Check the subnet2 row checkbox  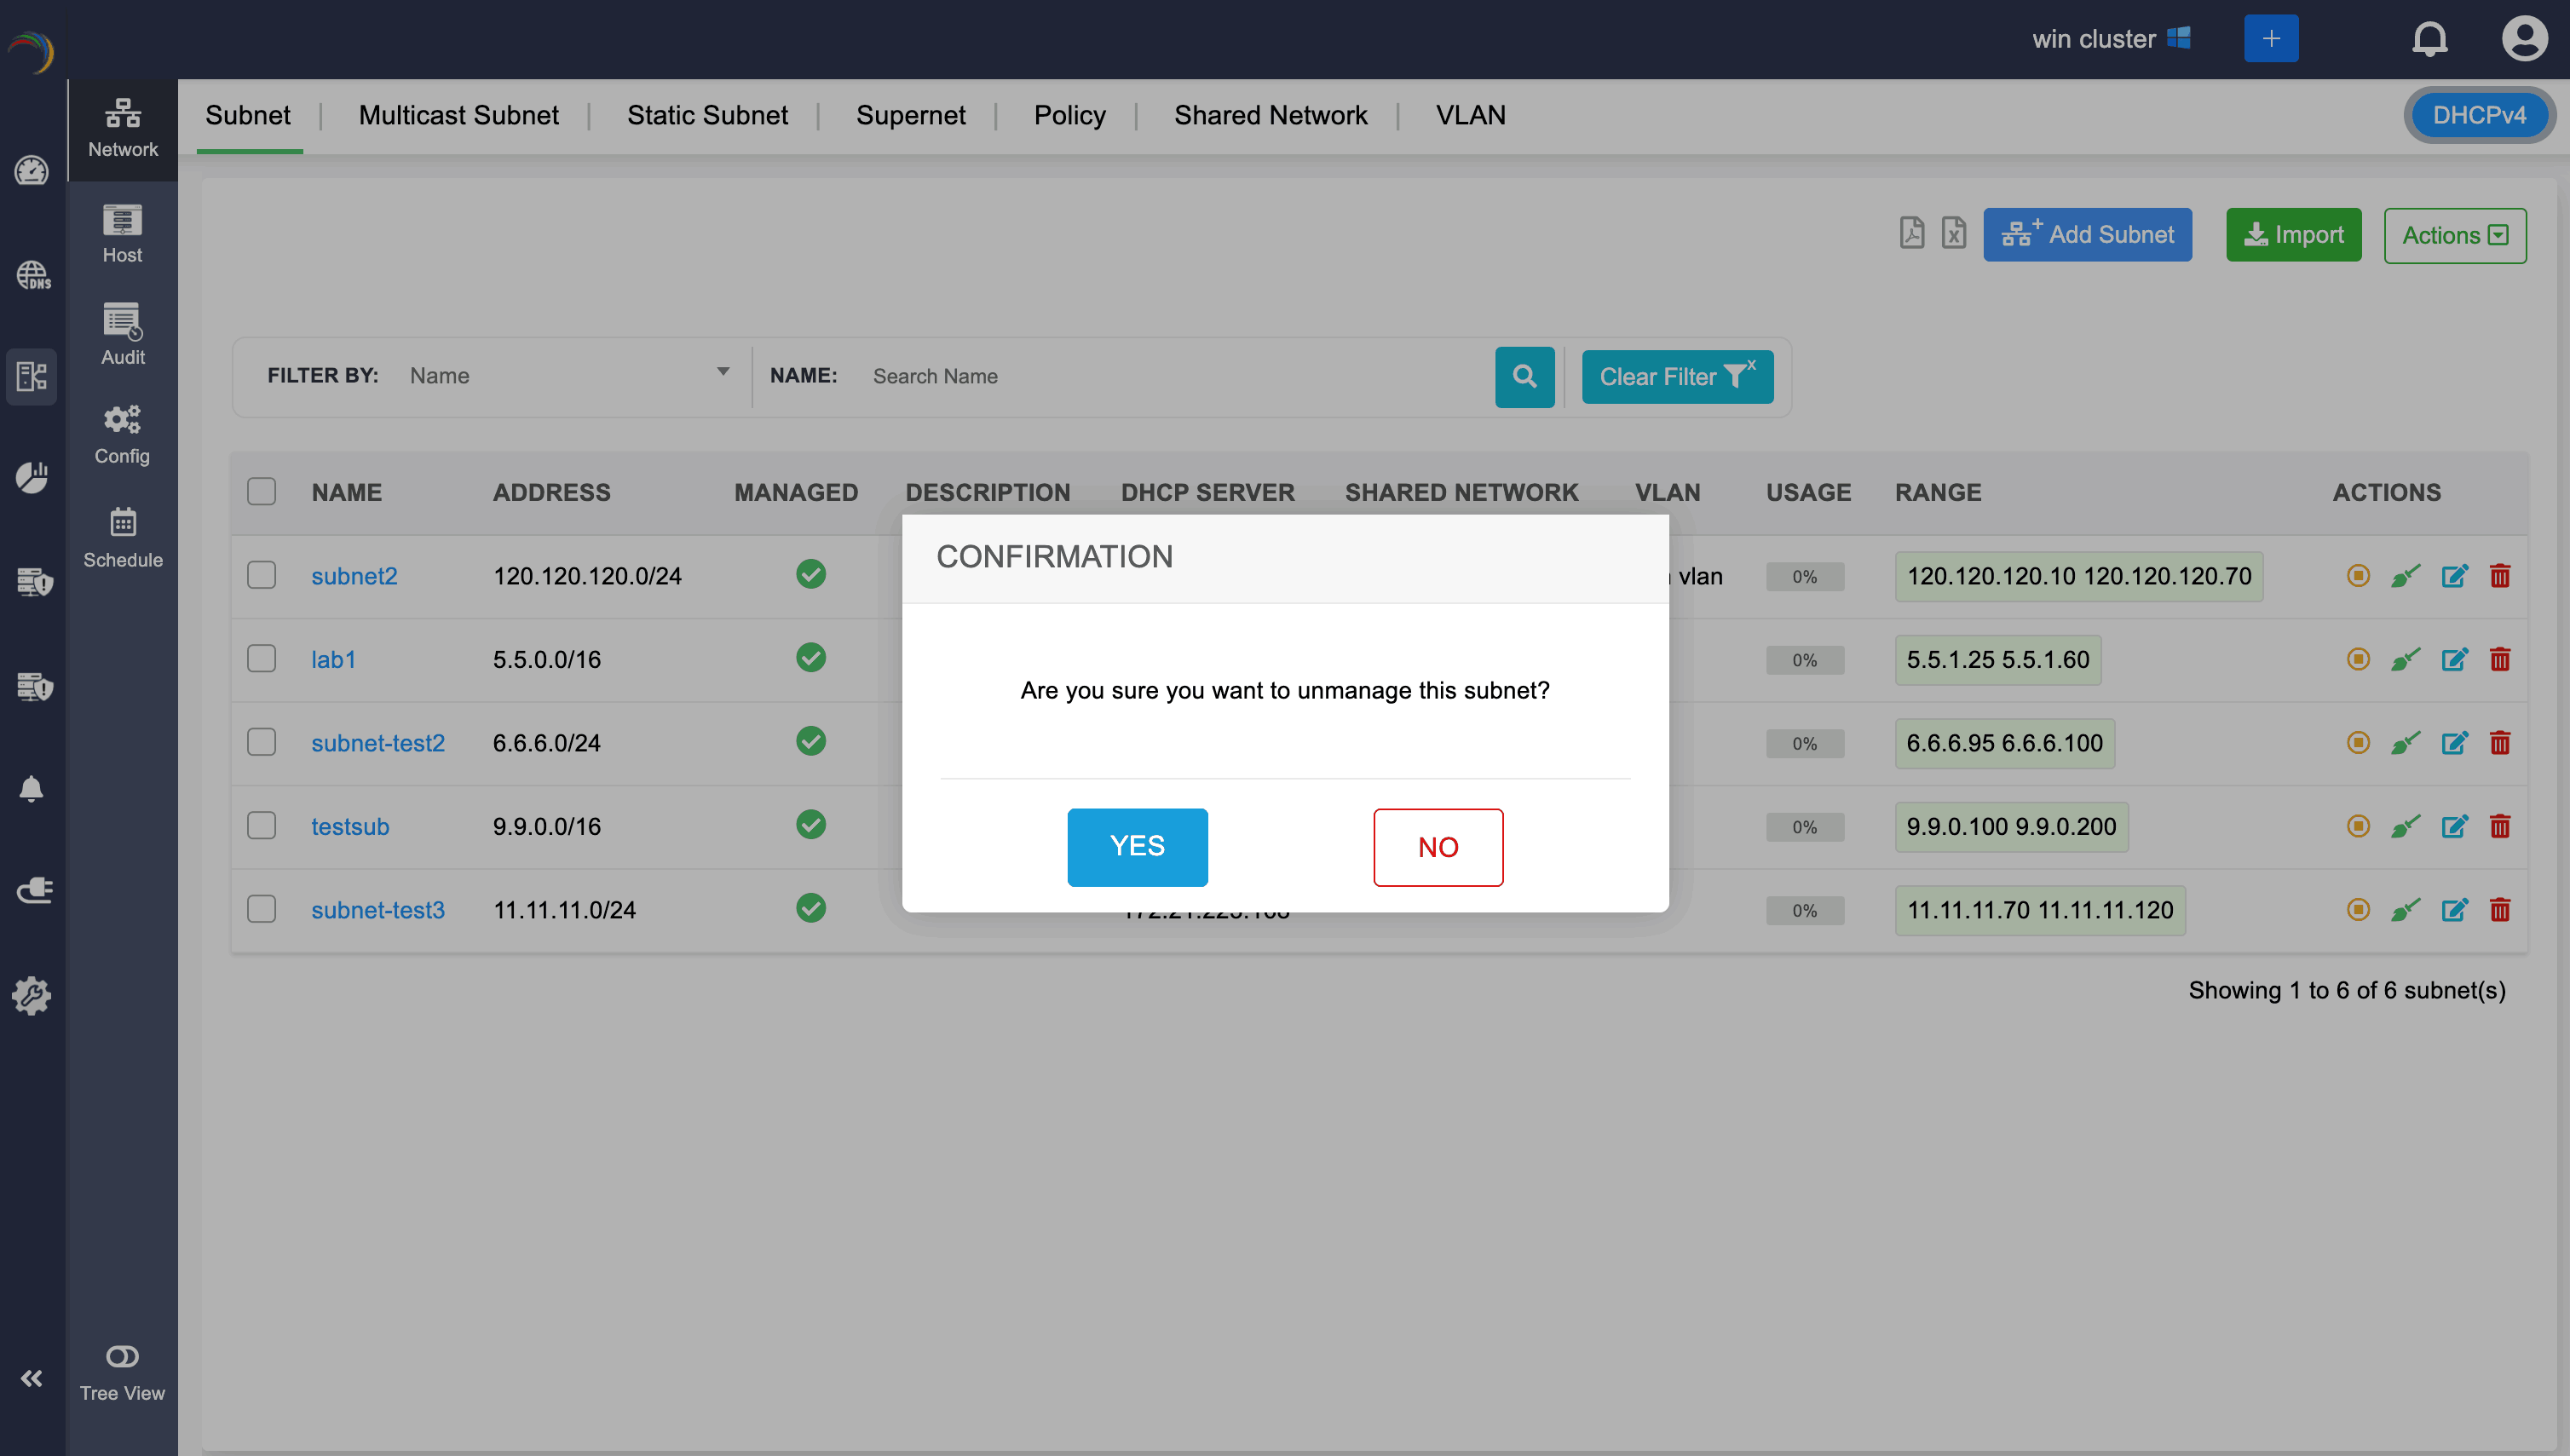pos(261,576)
